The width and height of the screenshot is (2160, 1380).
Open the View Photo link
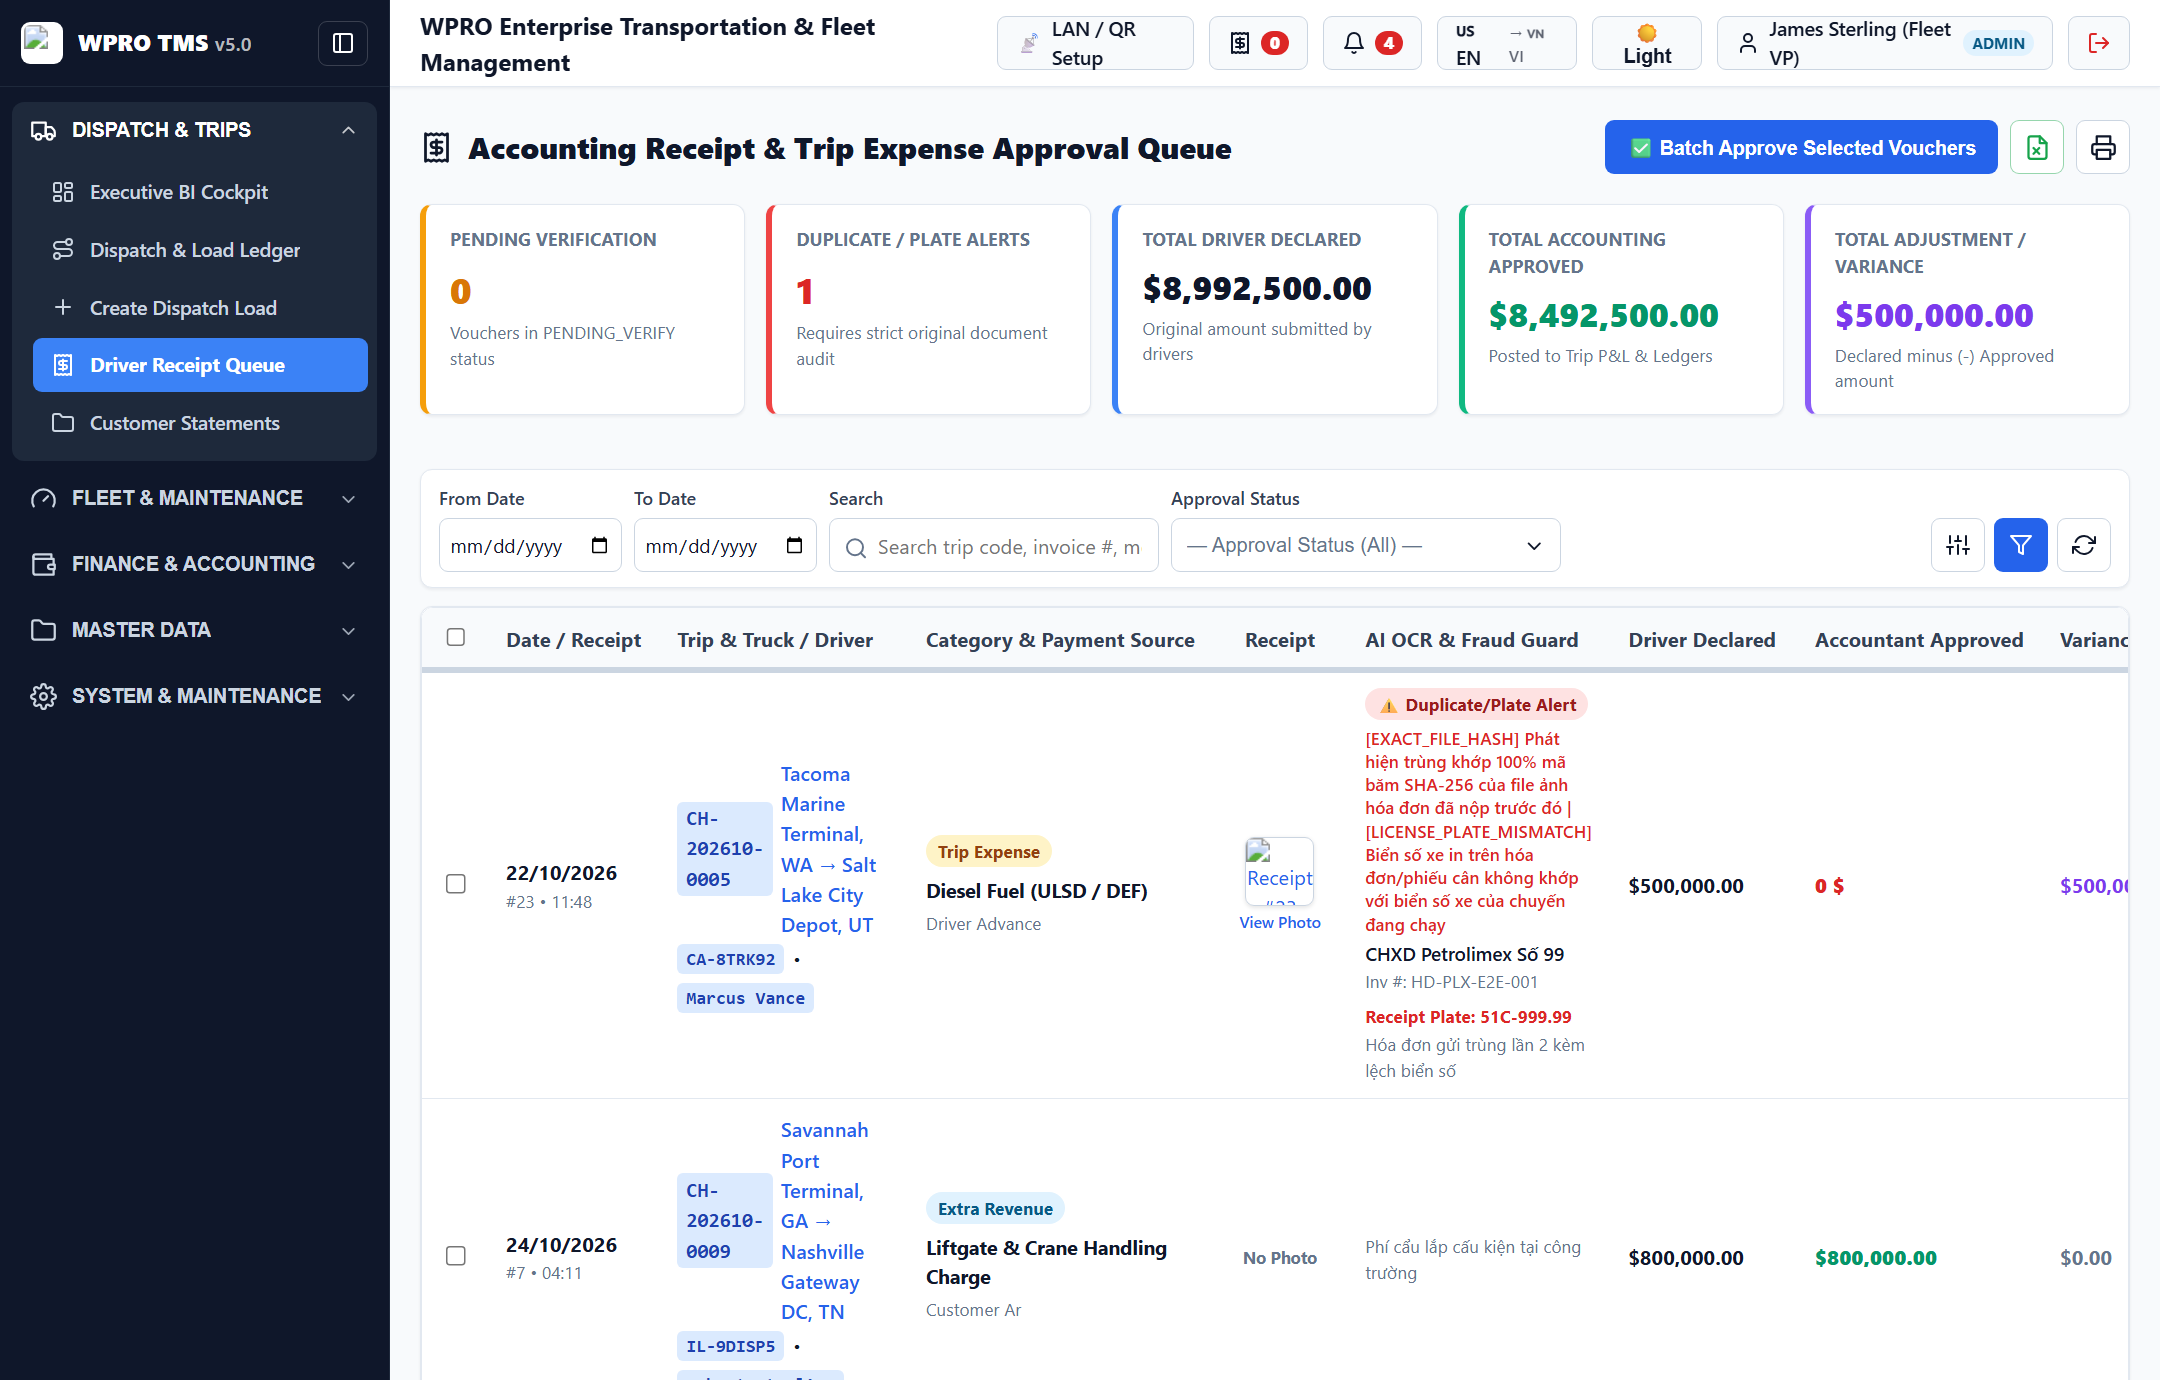(1280, 922)
